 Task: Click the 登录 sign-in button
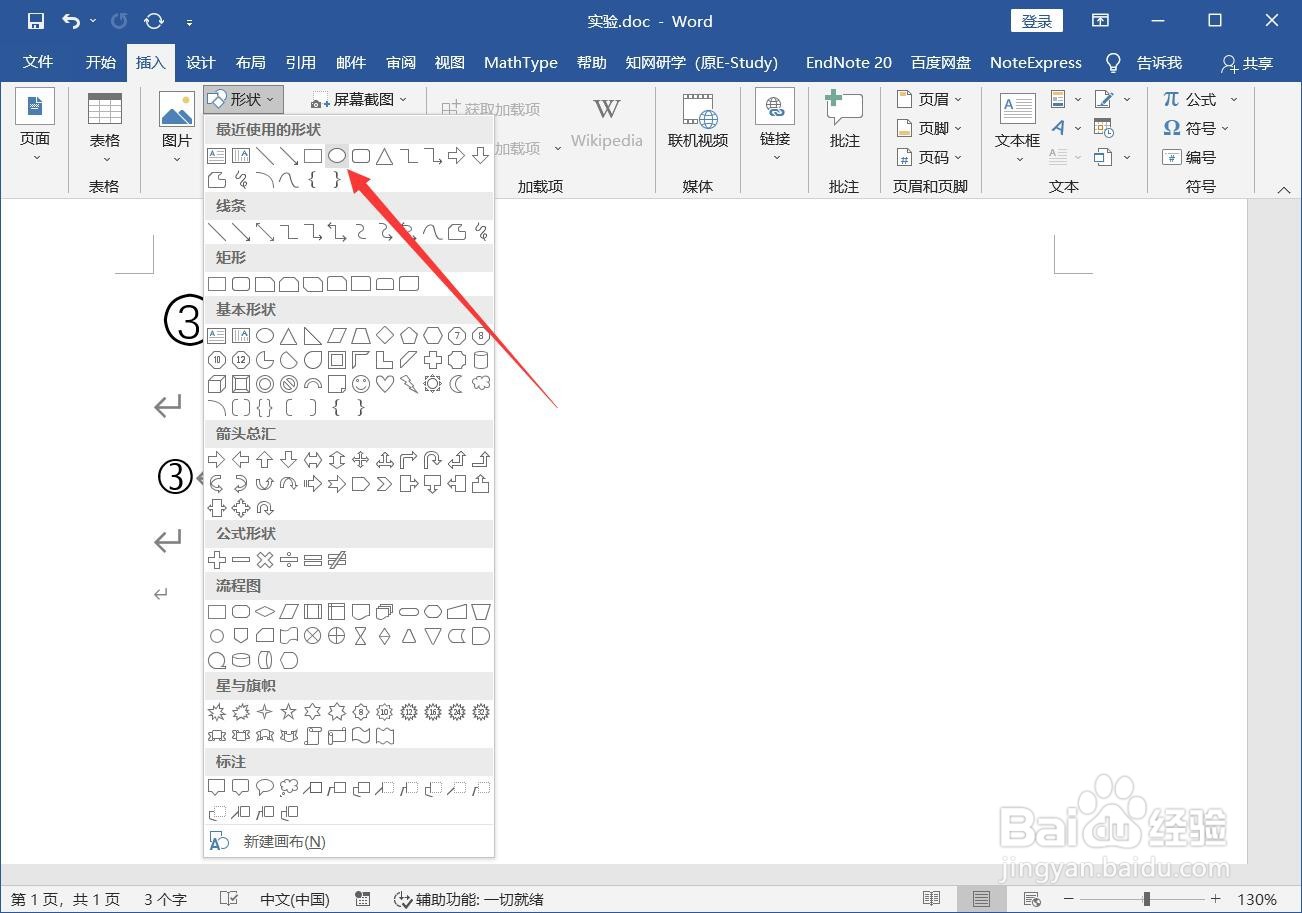tap(1037, 21)
